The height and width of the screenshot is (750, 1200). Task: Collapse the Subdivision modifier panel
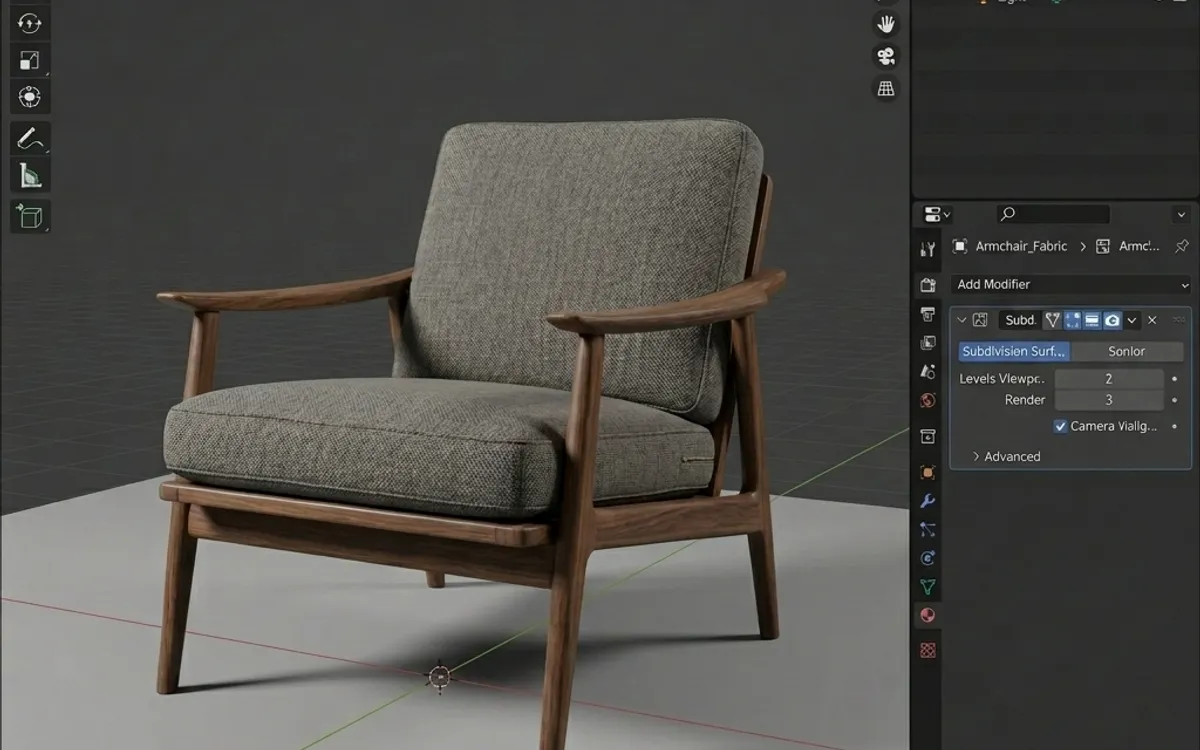(962, 320)
